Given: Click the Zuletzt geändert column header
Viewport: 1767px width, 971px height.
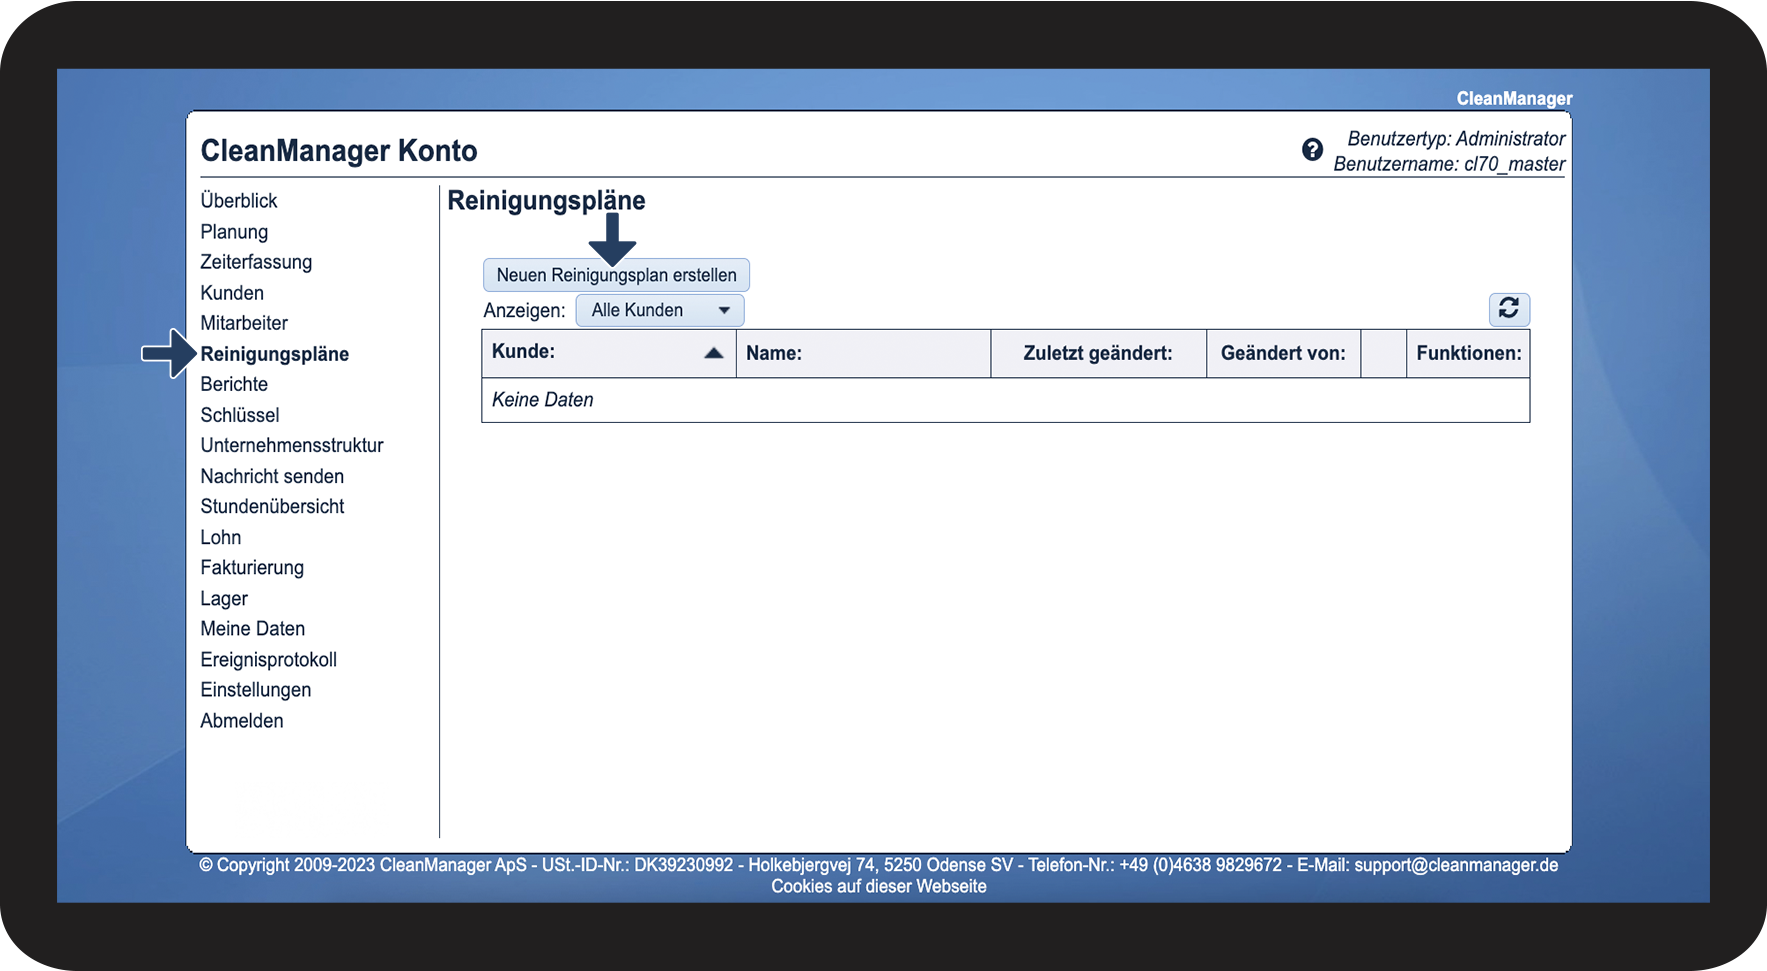Looking at the screenshot, I should (1098, 353).
